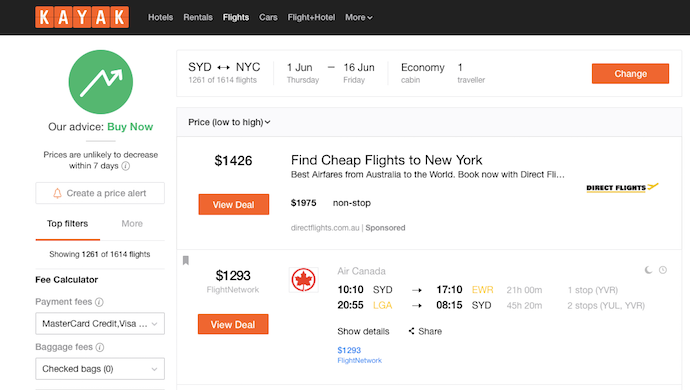The height and width of the screenshot is (390, 690).
Task: Click View Deal for the $1293 flight
Action: (x=233, y=324)
